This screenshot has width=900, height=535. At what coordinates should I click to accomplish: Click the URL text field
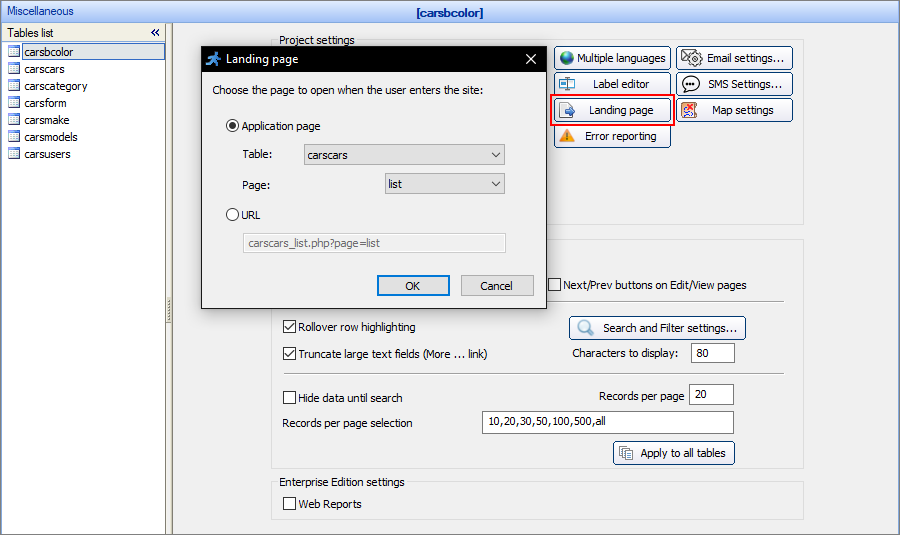coord(374,243)
